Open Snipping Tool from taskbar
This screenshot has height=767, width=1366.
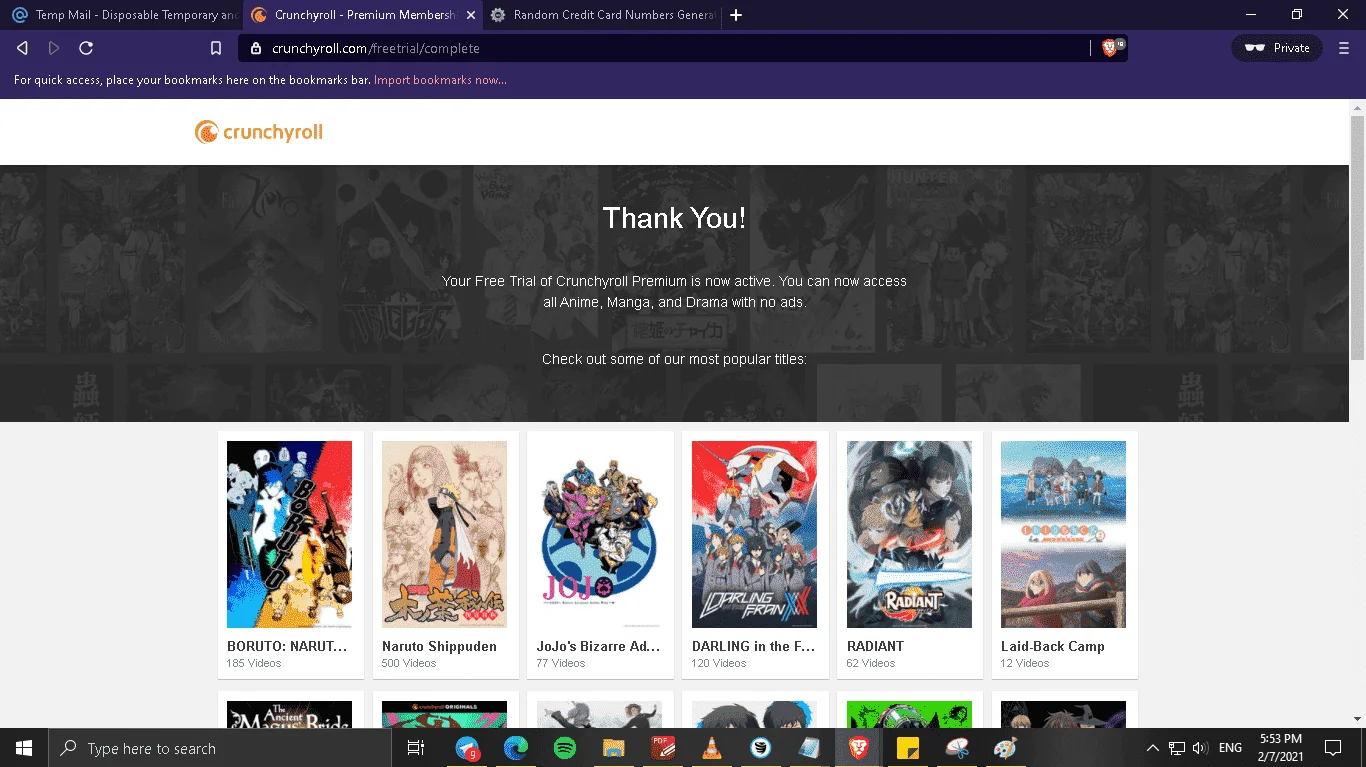956,748
